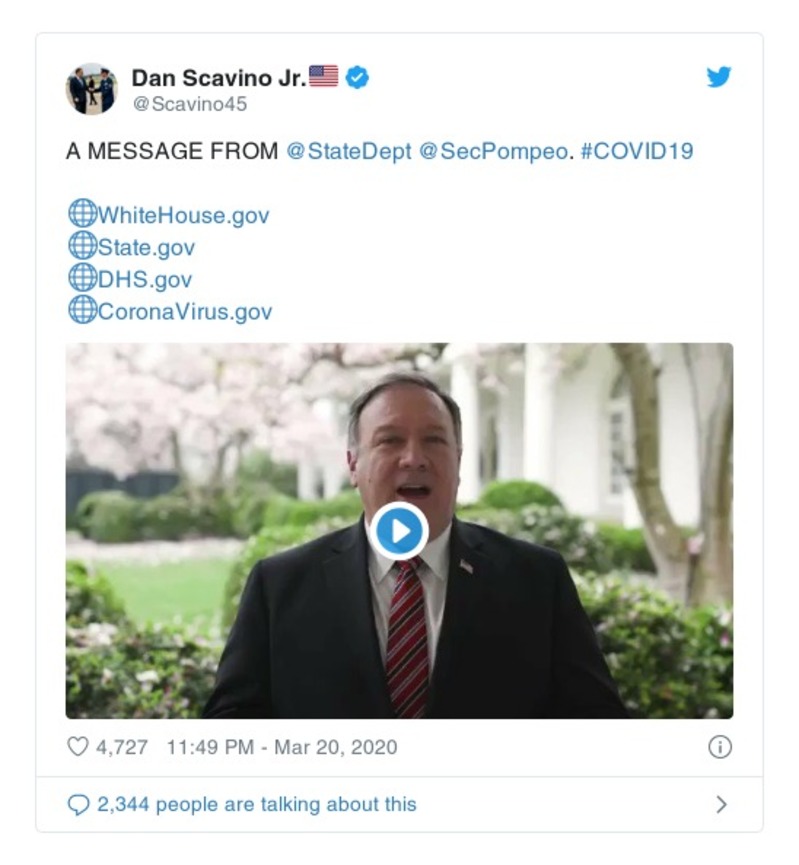Open the profile avatar picture
Image resolution: width=799 pixels, height=865 pixels.
pos(92,89)
